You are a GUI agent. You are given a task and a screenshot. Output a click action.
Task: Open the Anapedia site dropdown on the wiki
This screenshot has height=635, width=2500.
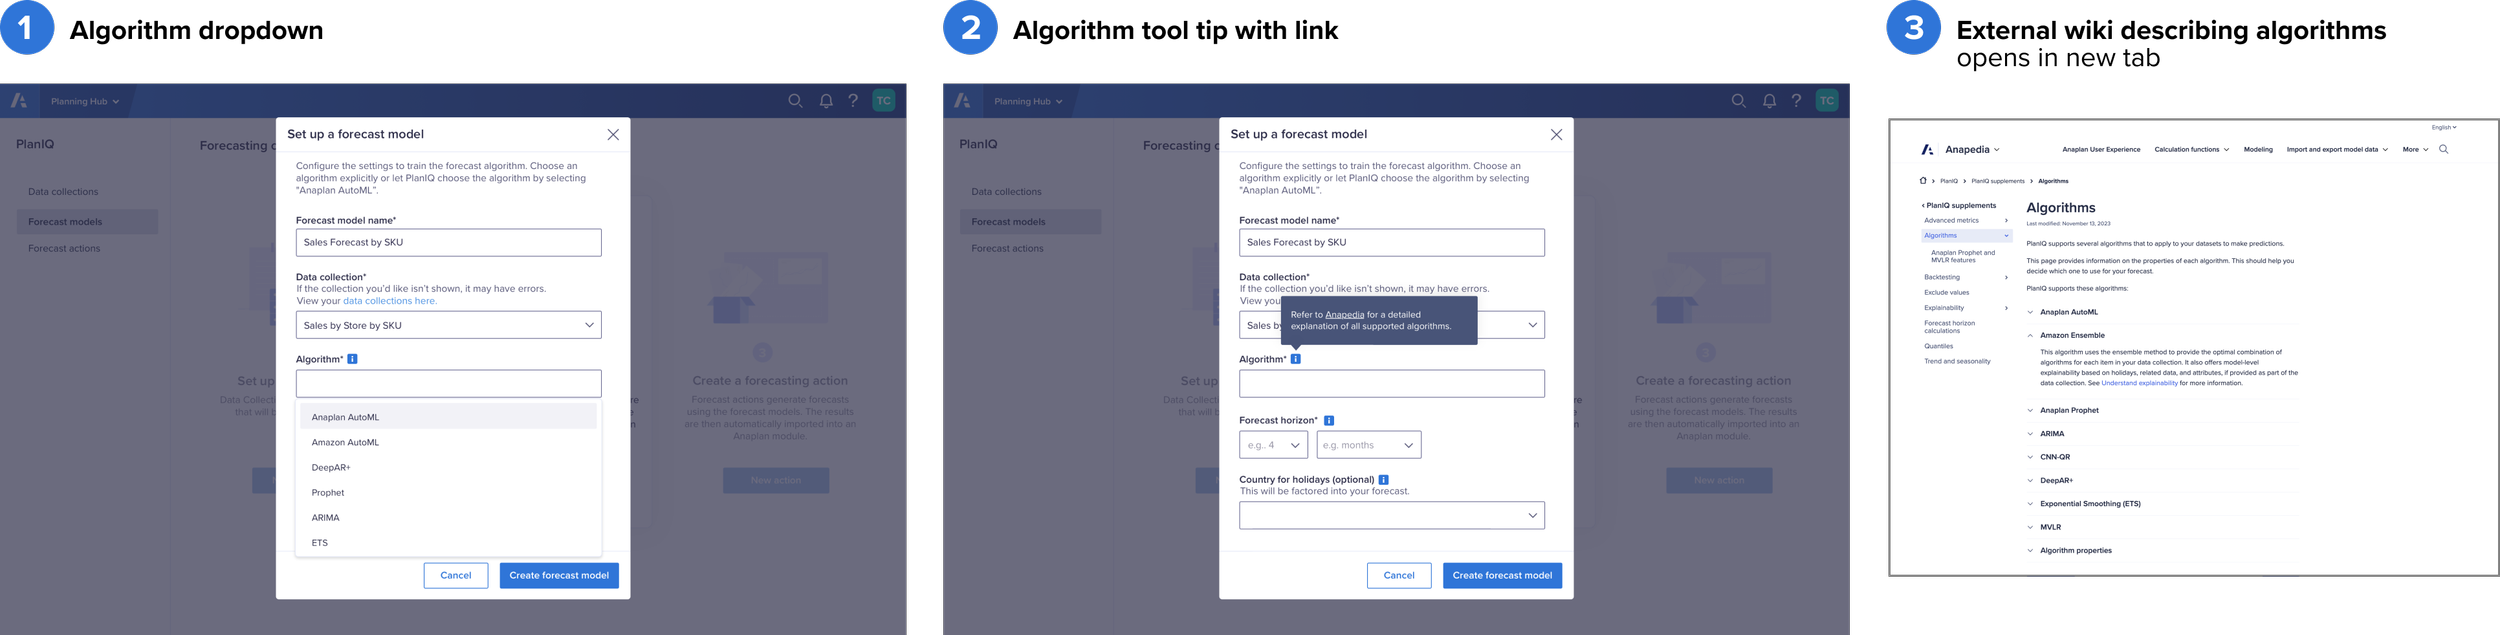1972,150
